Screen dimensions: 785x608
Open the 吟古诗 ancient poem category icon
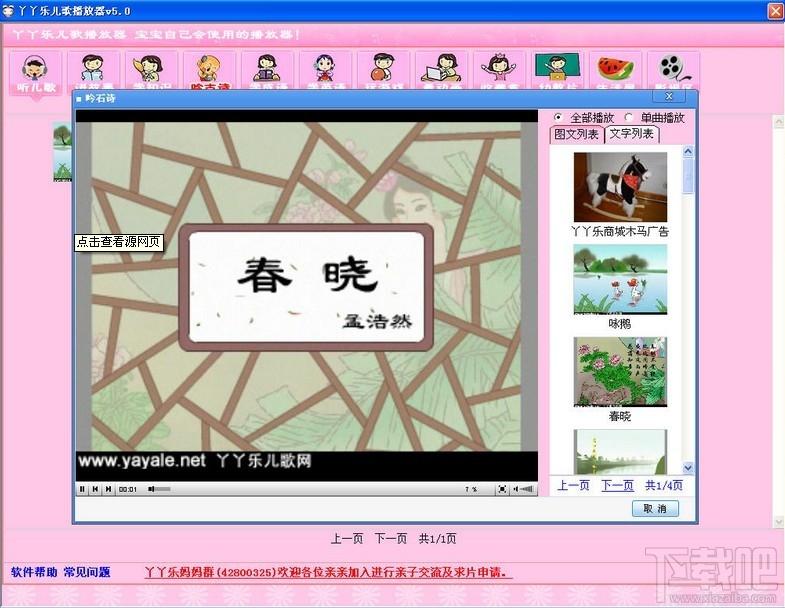pos(210,71)
